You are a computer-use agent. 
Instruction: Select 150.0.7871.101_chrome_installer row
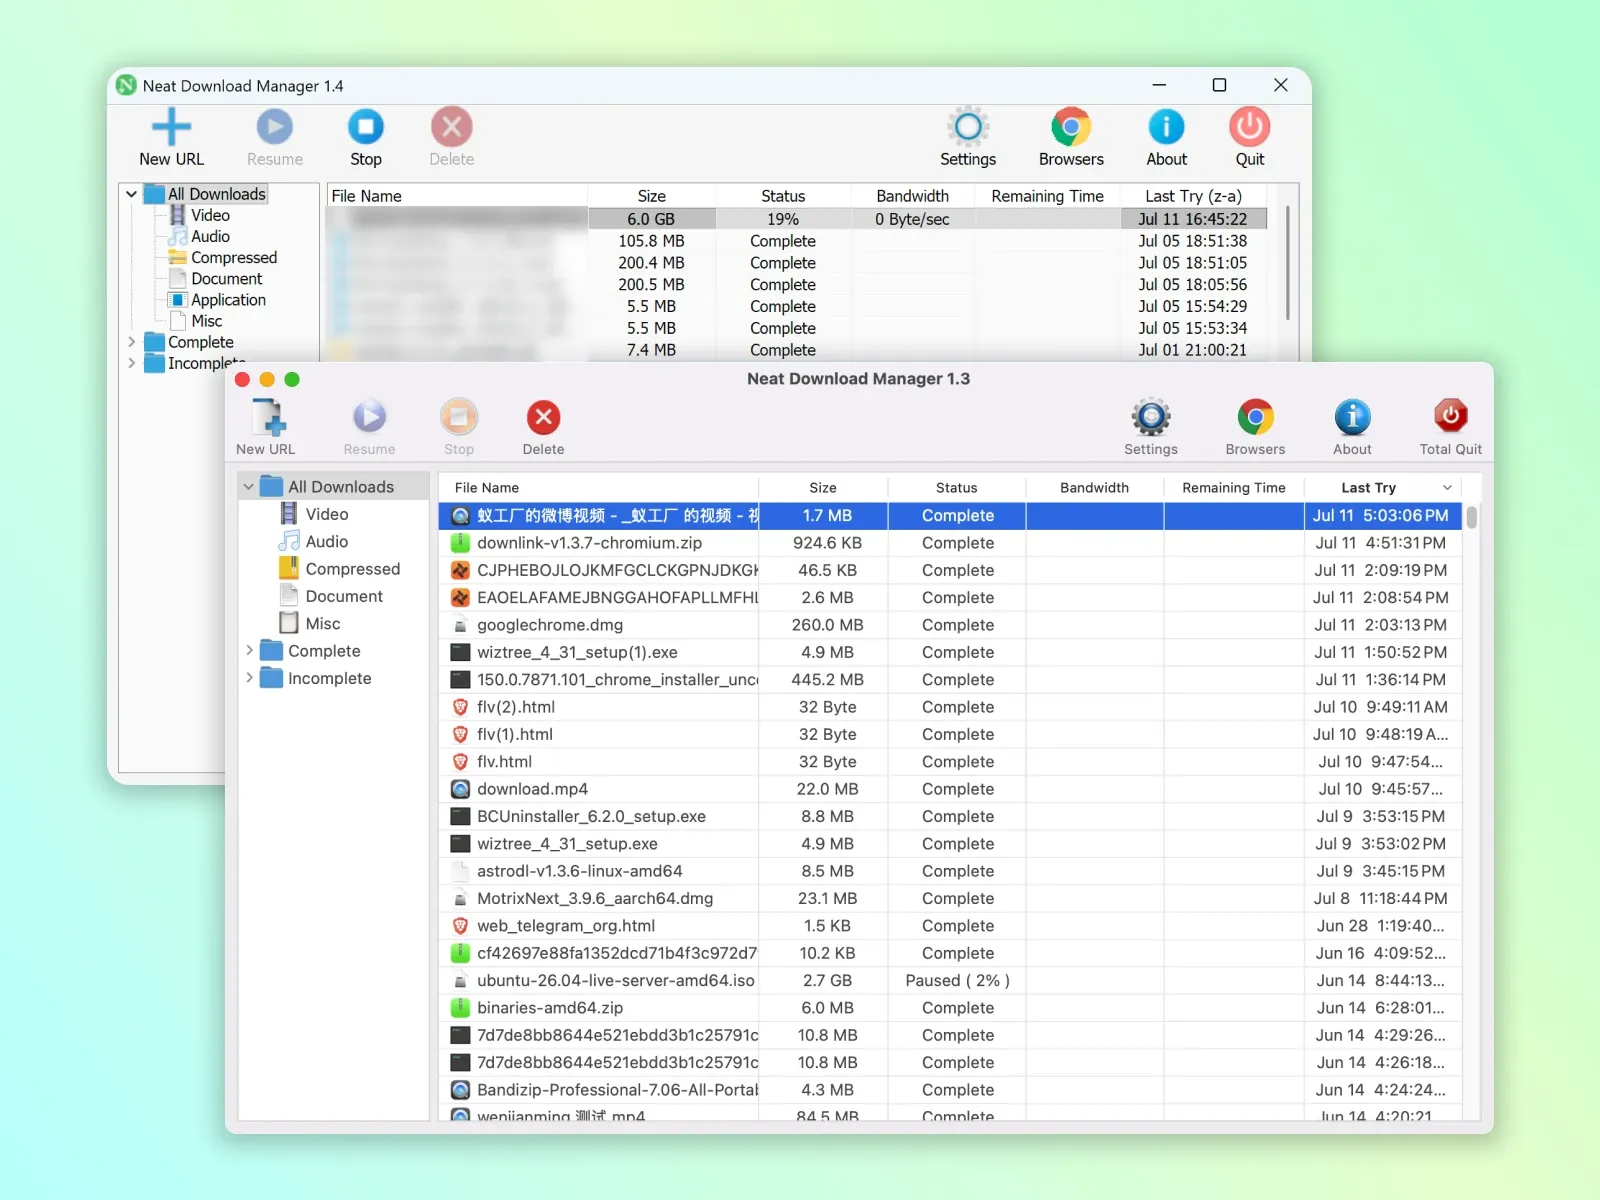pos(950,680)
